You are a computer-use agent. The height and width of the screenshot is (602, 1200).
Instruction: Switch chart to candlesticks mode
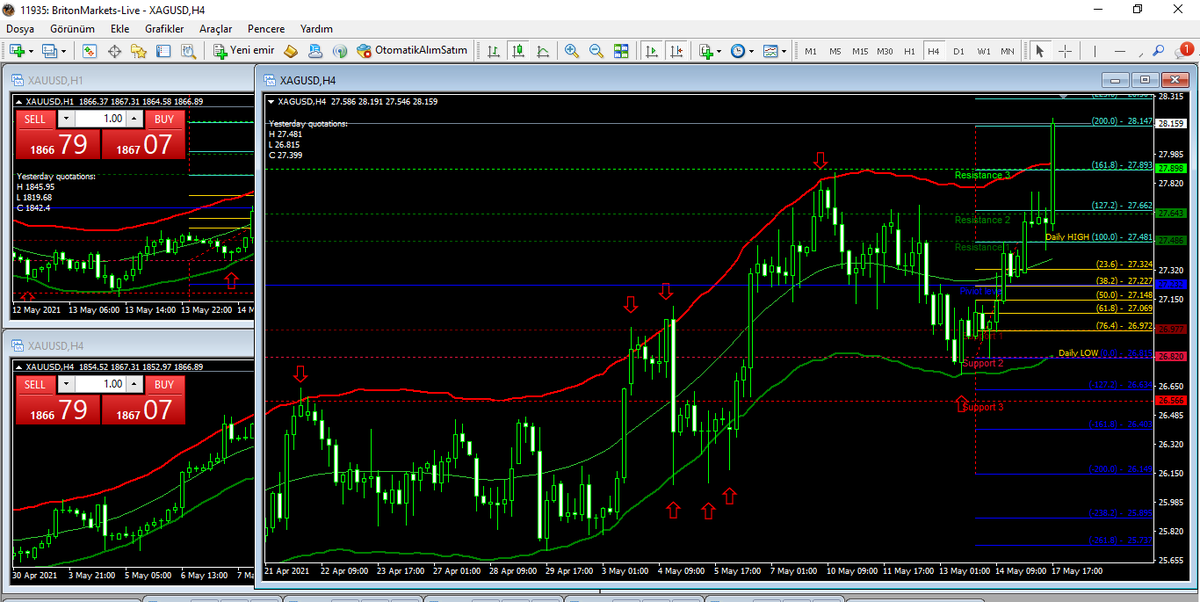click(519, 50)
